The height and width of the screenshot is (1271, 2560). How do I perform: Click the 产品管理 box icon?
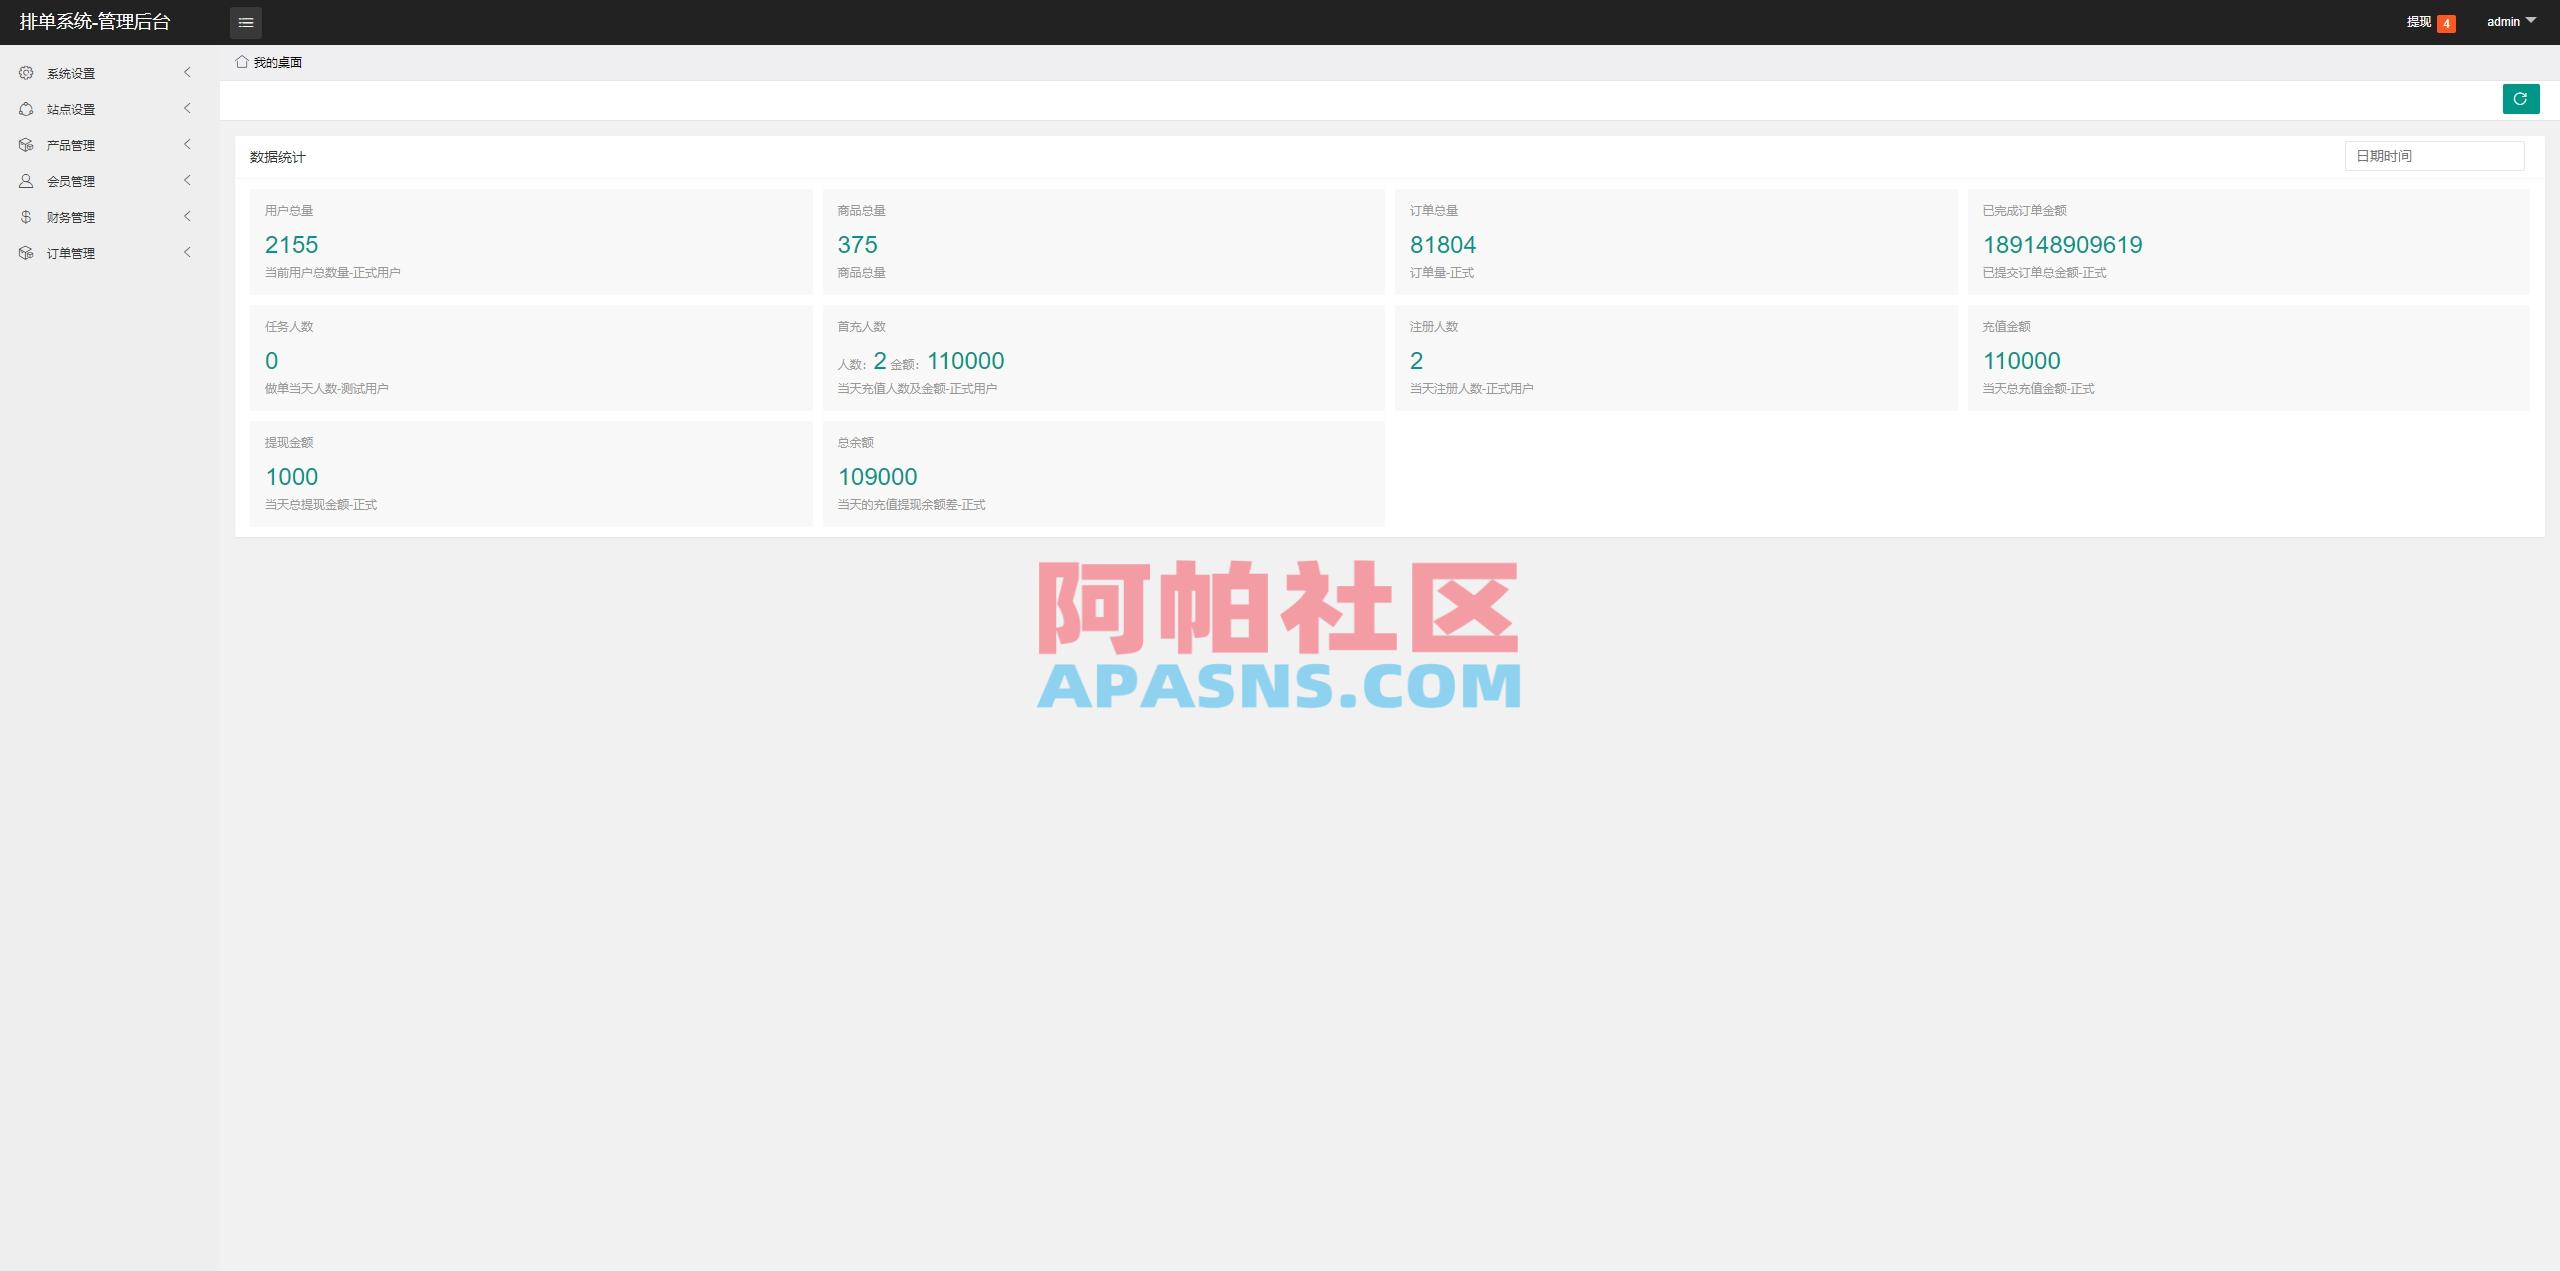(x=25, y=145)
